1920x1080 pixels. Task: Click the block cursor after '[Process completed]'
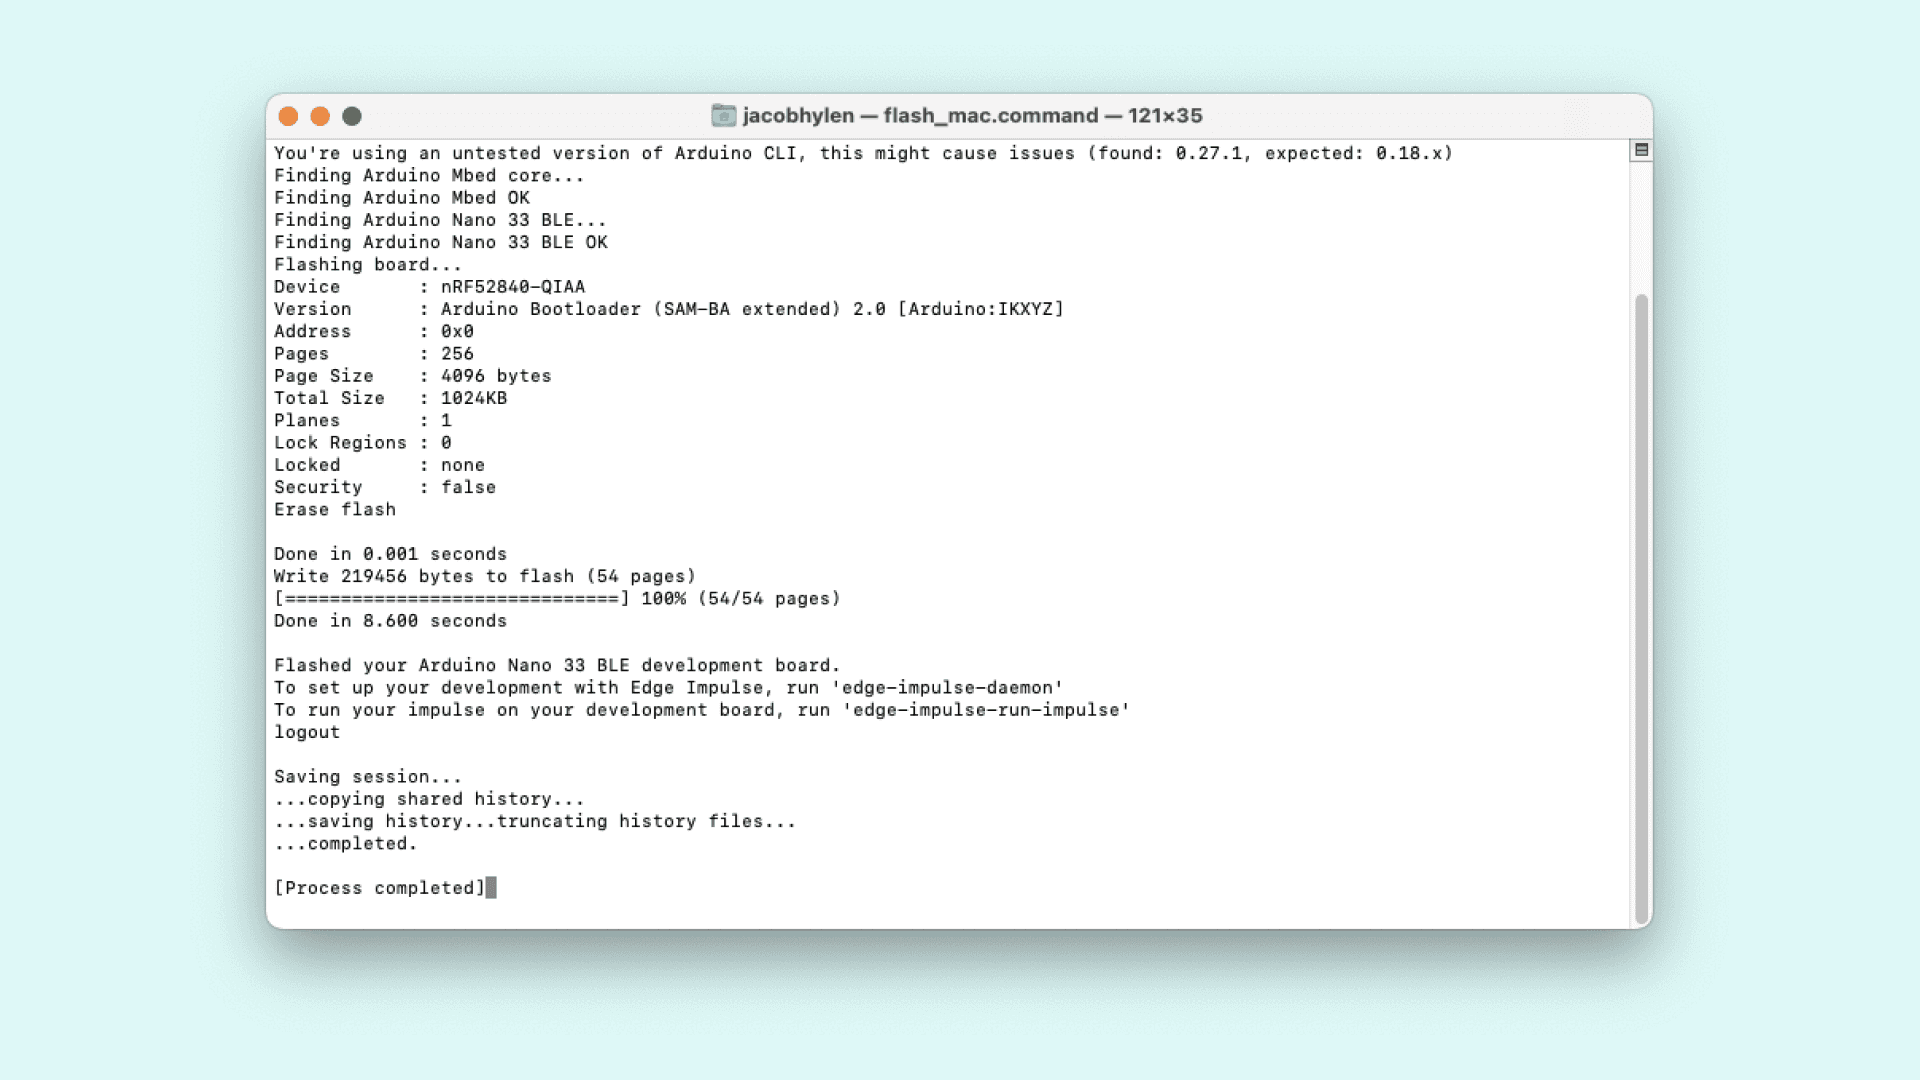click(x=491, y=888)
